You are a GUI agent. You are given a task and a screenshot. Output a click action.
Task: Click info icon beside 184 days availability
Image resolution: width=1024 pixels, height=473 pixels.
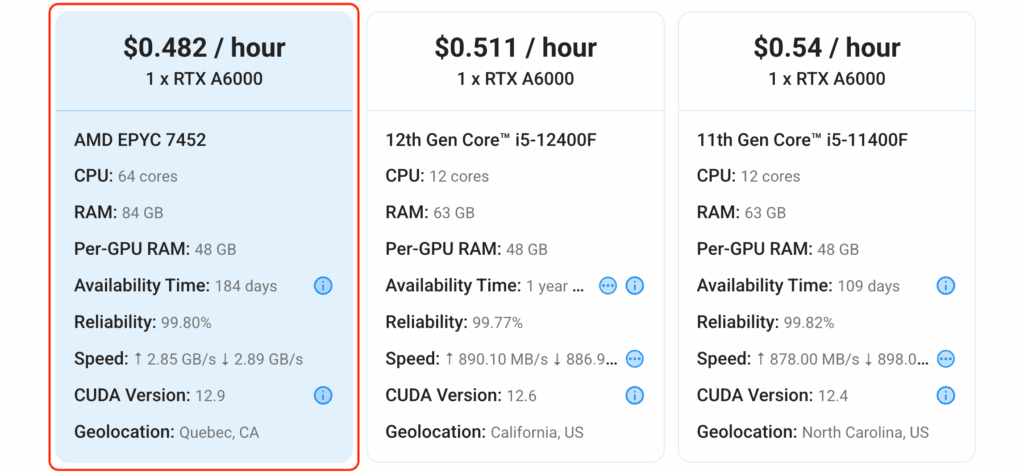pos(323,286)
